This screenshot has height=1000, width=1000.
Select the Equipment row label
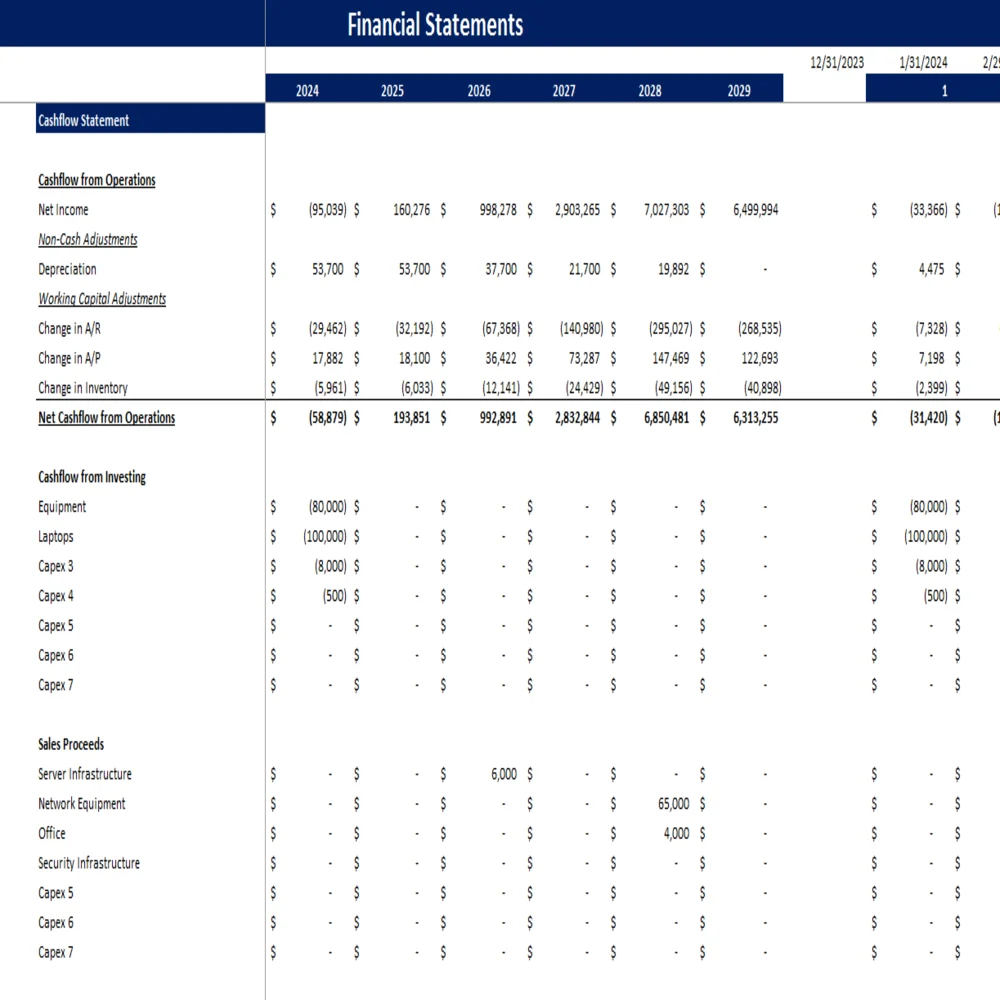pyautogui.click(x=62, y=507)
